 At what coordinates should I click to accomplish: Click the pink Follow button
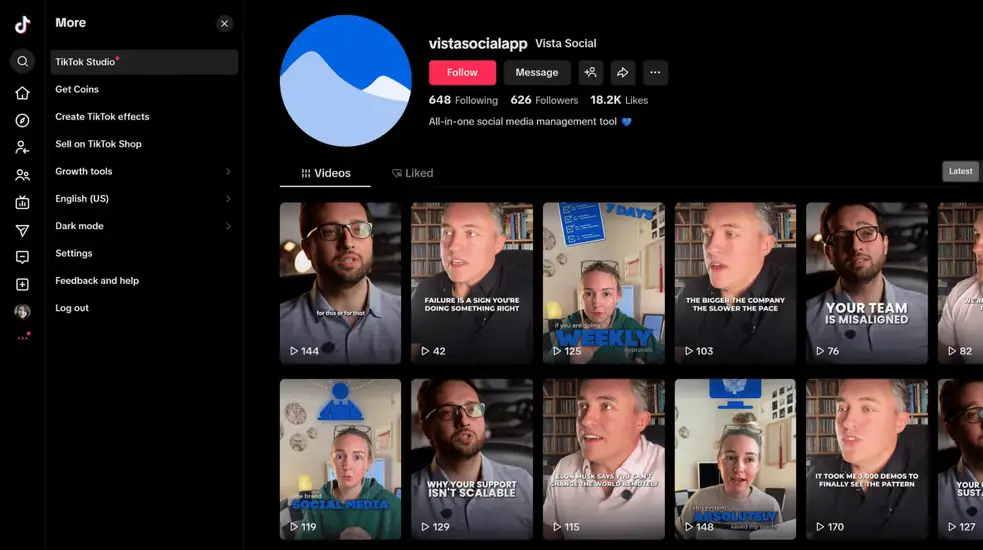tap(462, 72)
